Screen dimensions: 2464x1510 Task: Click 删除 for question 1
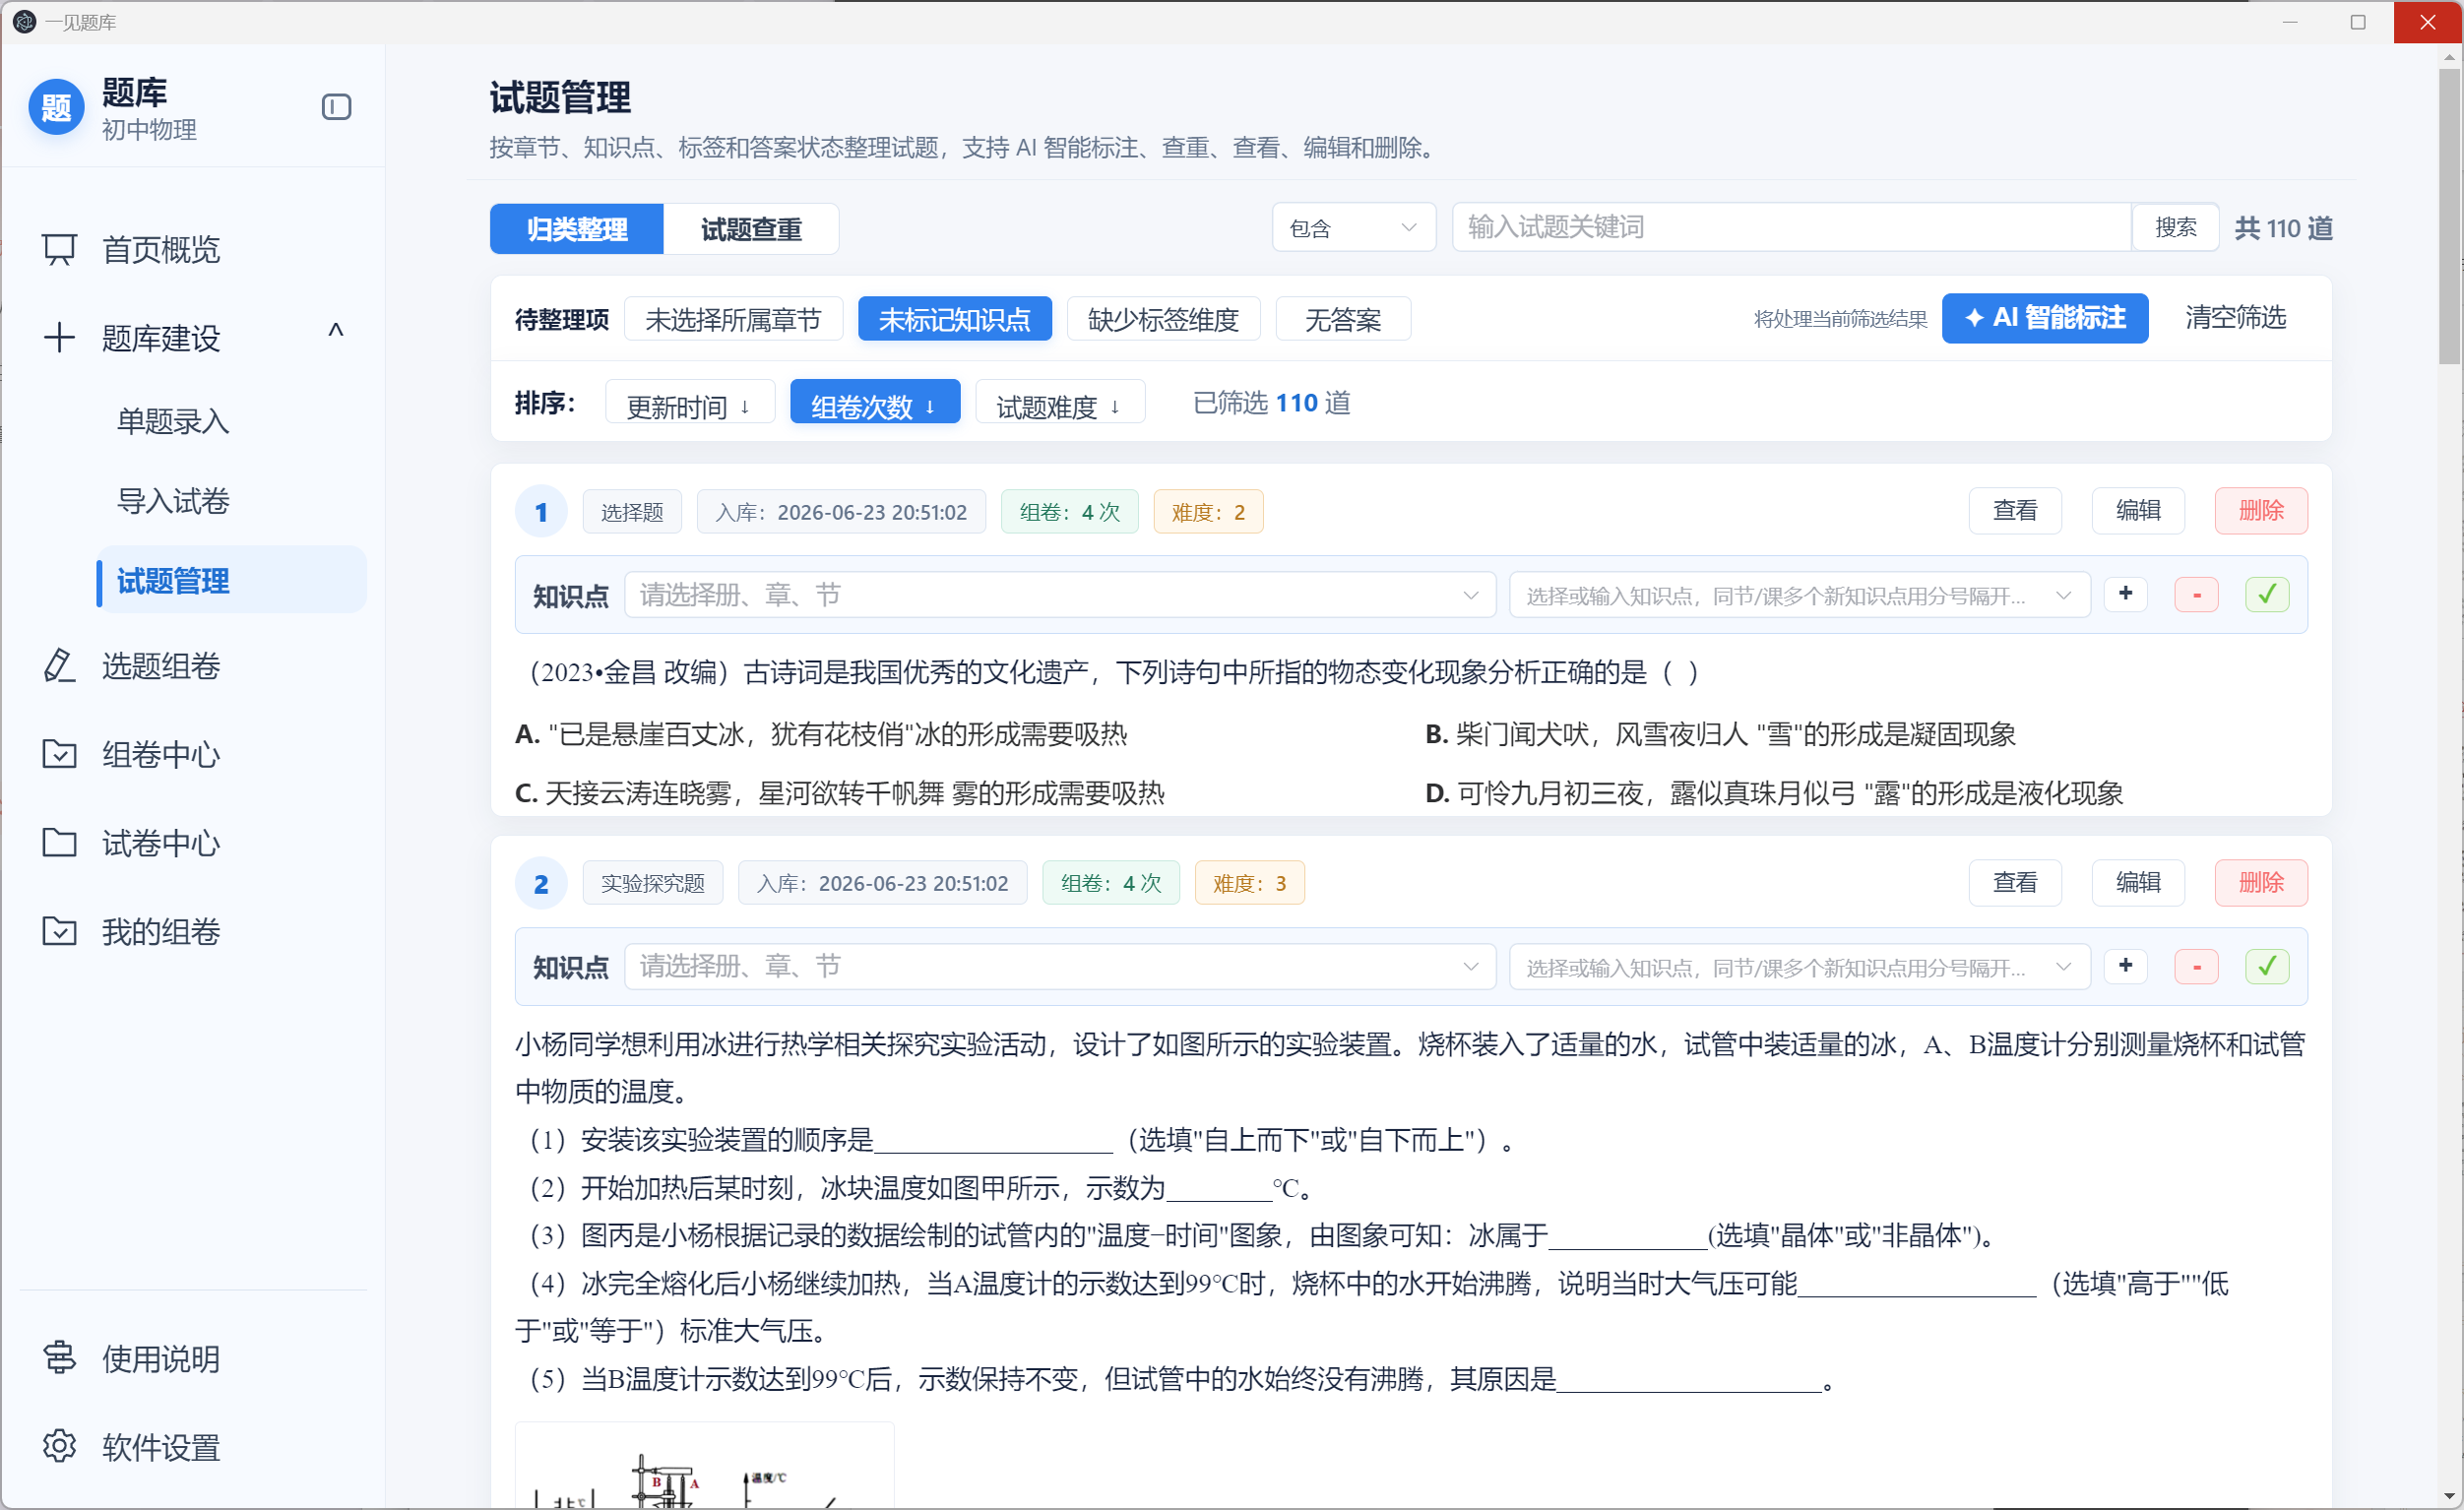tap(2261, 511)
